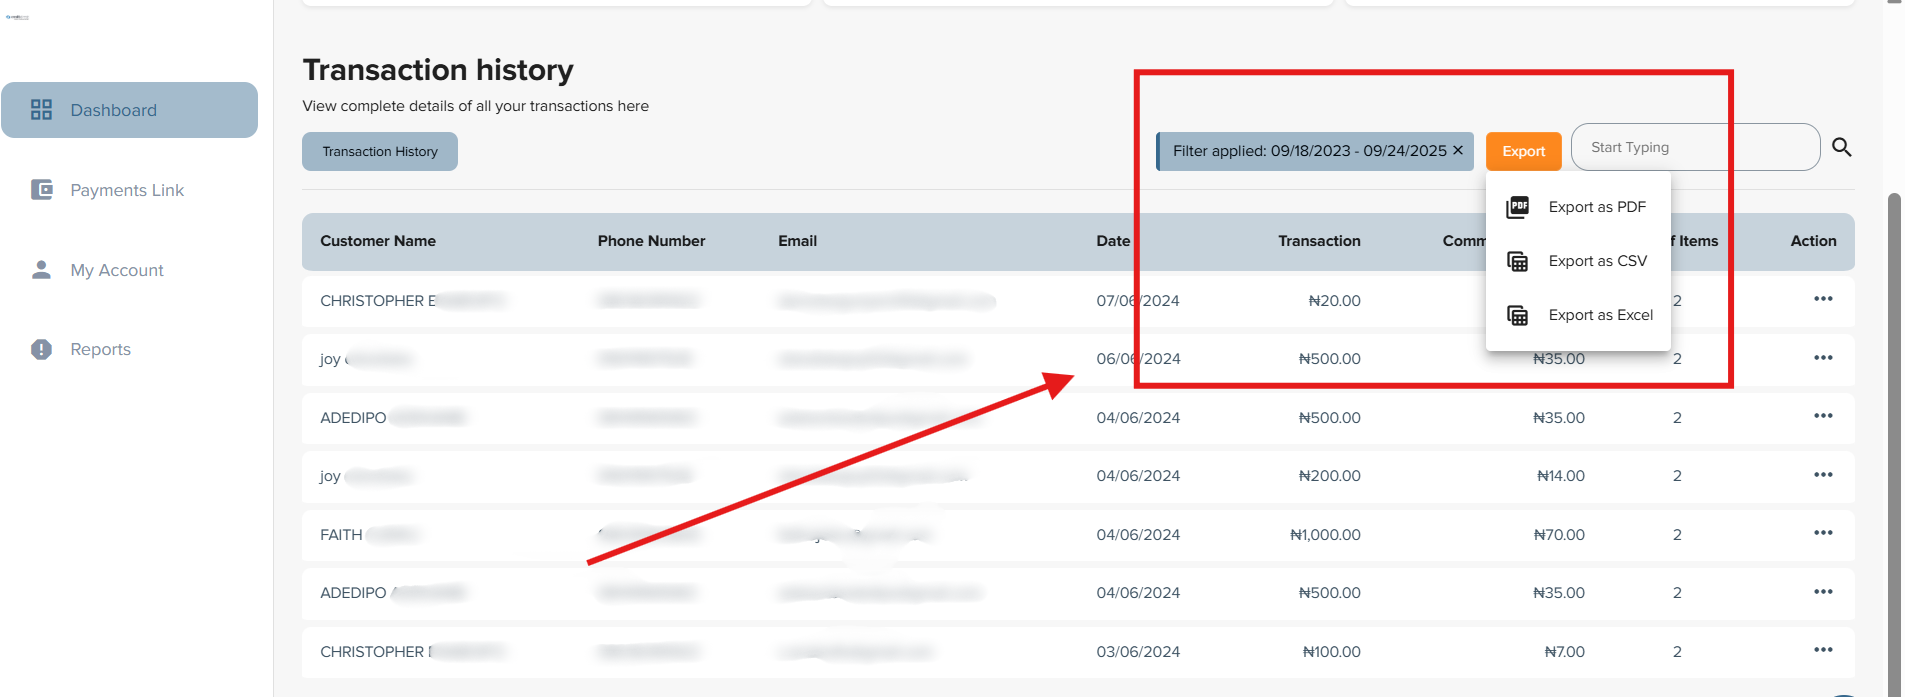
Task: Click the 03/06/2024 date cell
Action: pos(1138,652)
